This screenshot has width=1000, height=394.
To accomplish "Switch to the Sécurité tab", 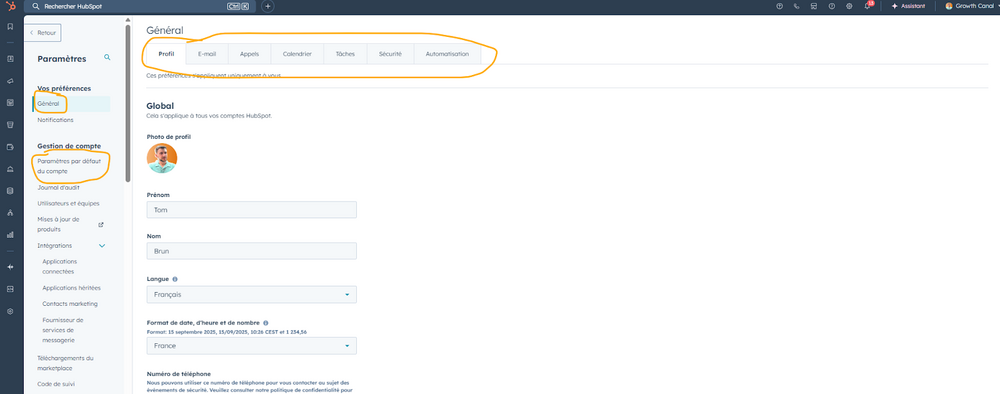I will point(390,54).
